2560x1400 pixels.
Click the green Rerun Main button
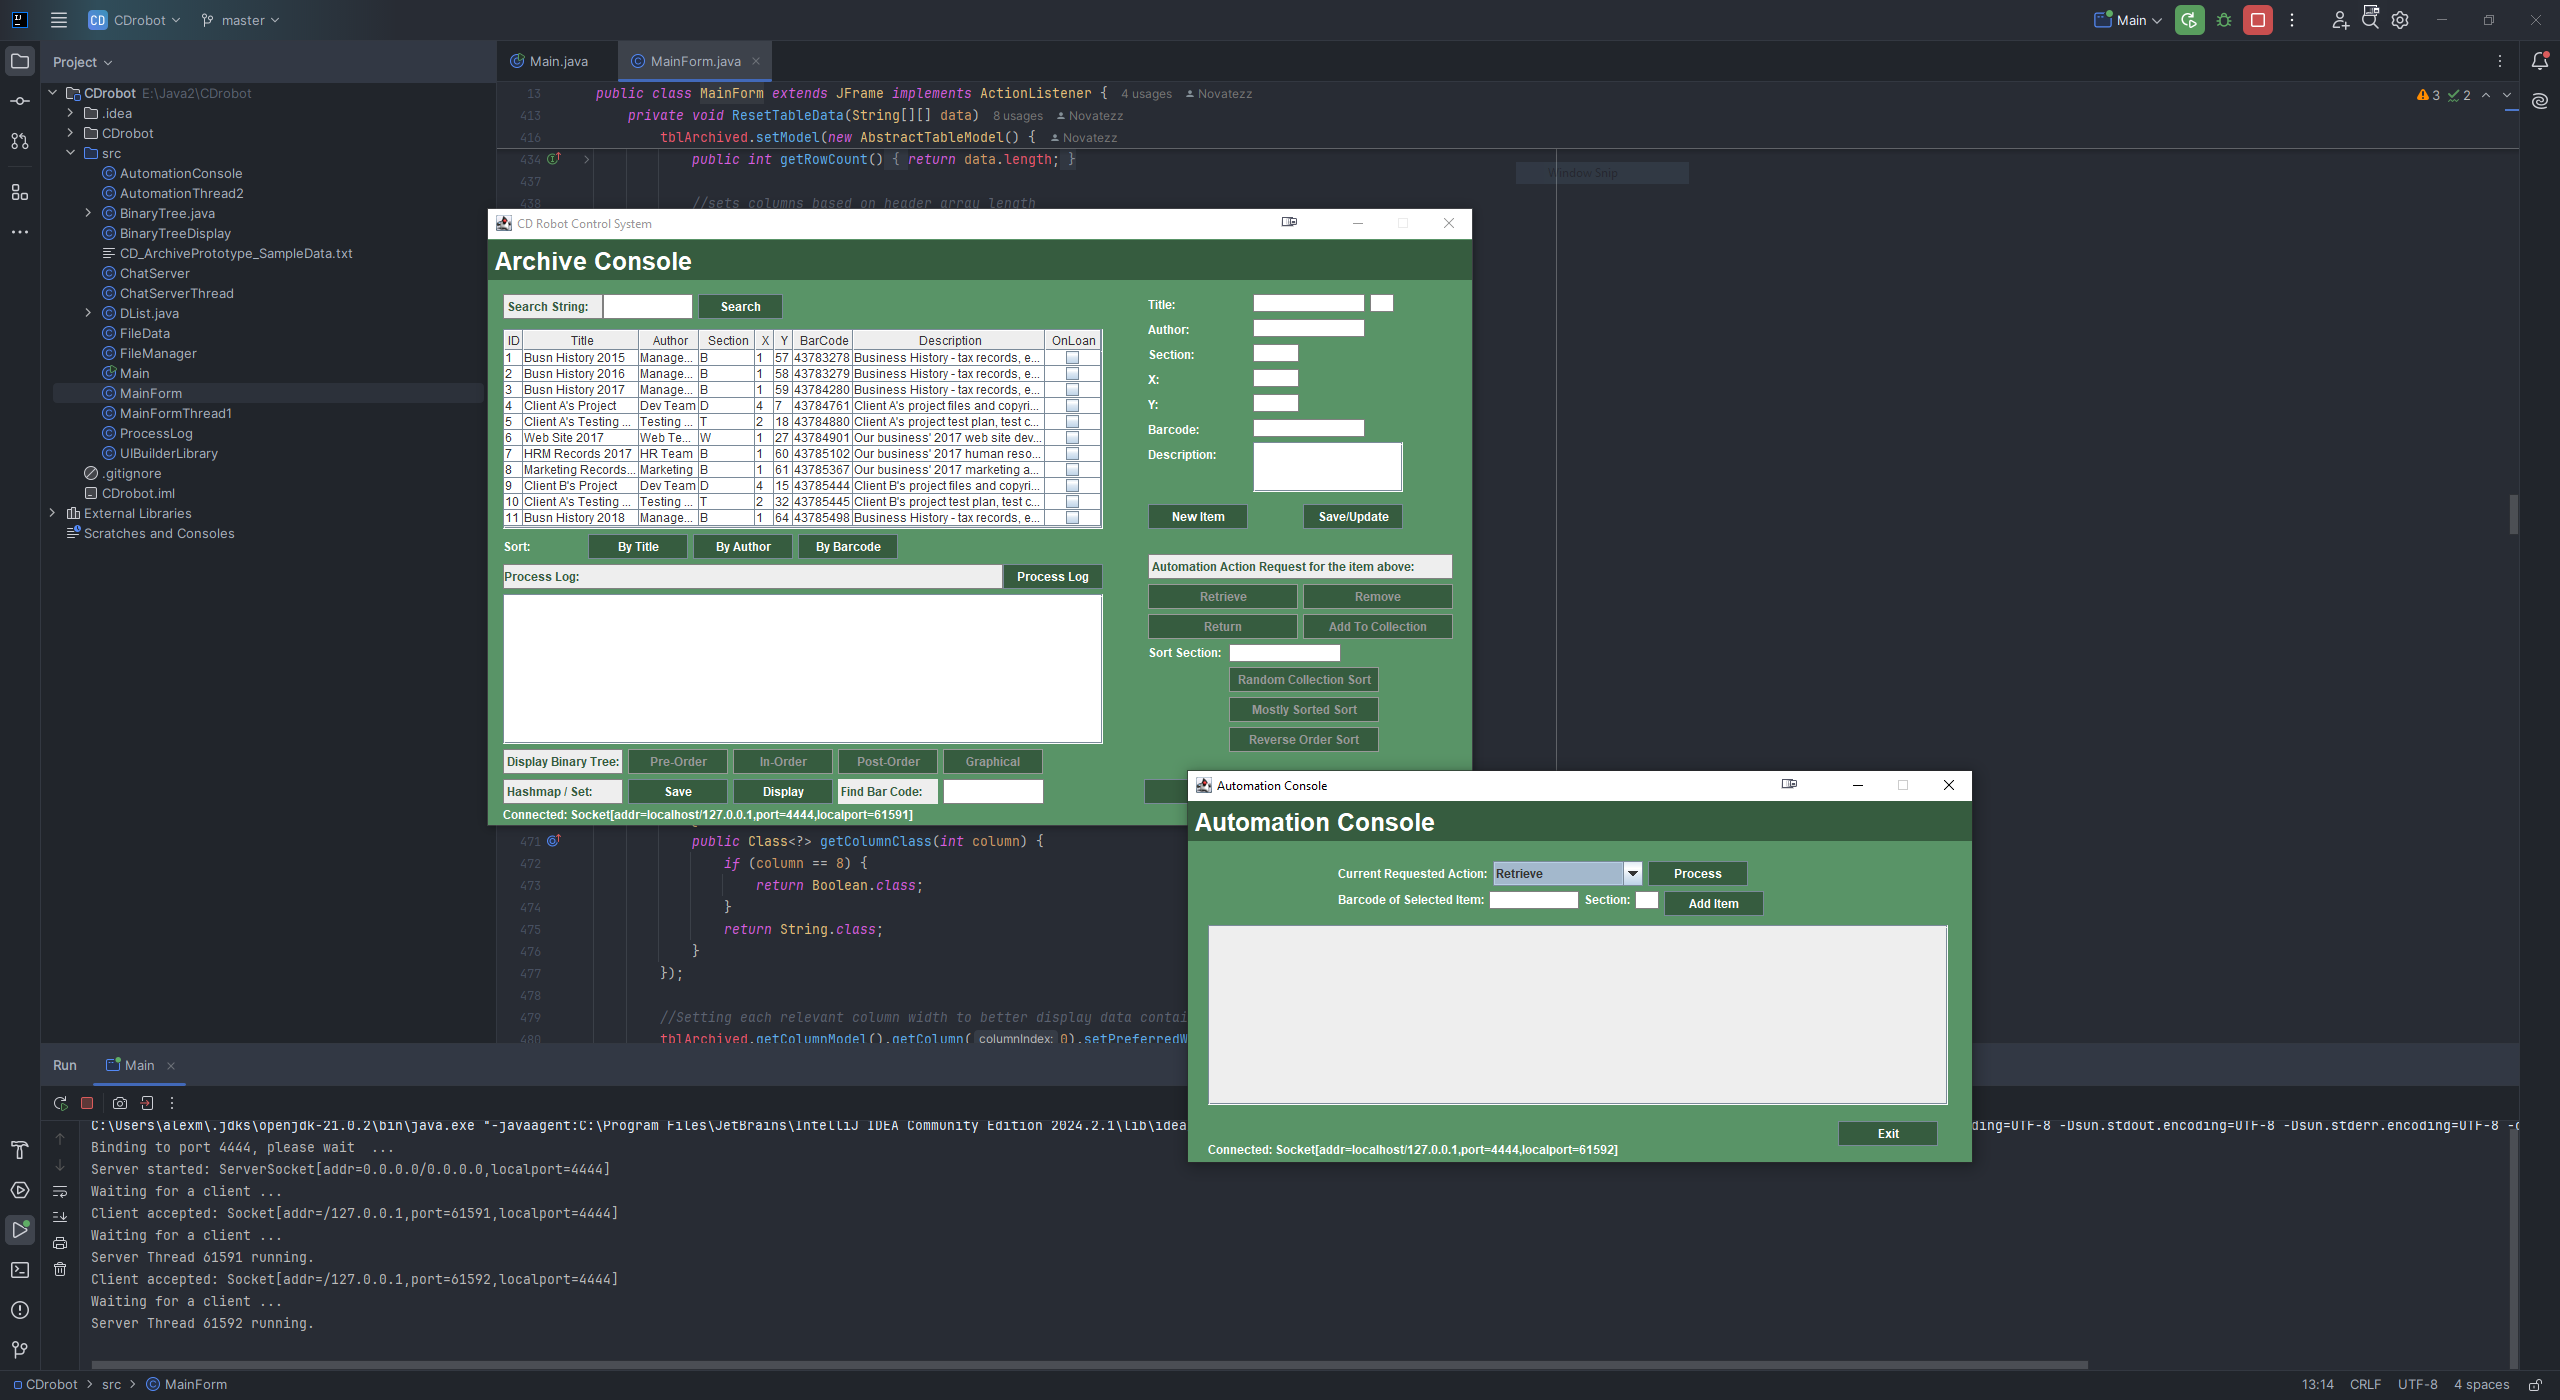point(2190,20)
